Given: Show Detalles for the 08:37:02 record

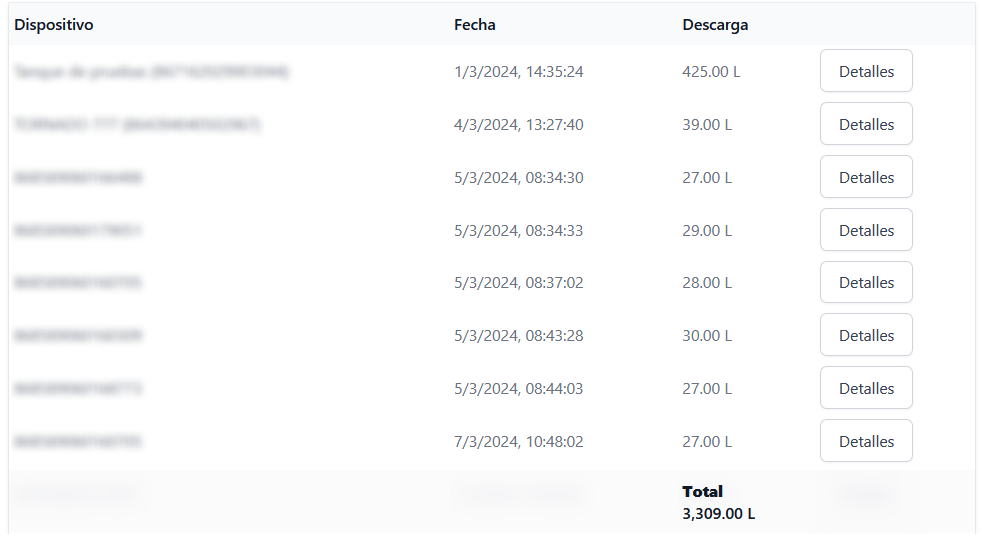Looking at the screenshot, I should (x=866, y=283).
